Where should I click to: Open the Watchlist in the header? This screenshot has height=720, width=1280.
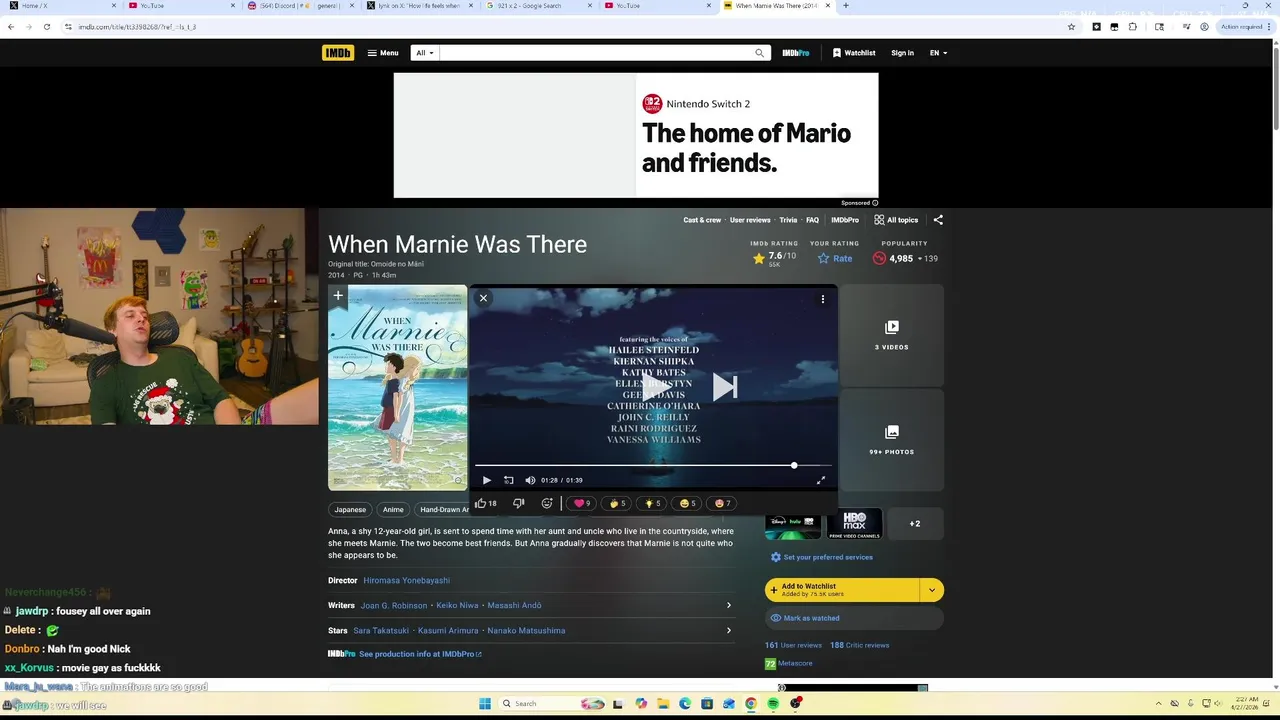854,53
